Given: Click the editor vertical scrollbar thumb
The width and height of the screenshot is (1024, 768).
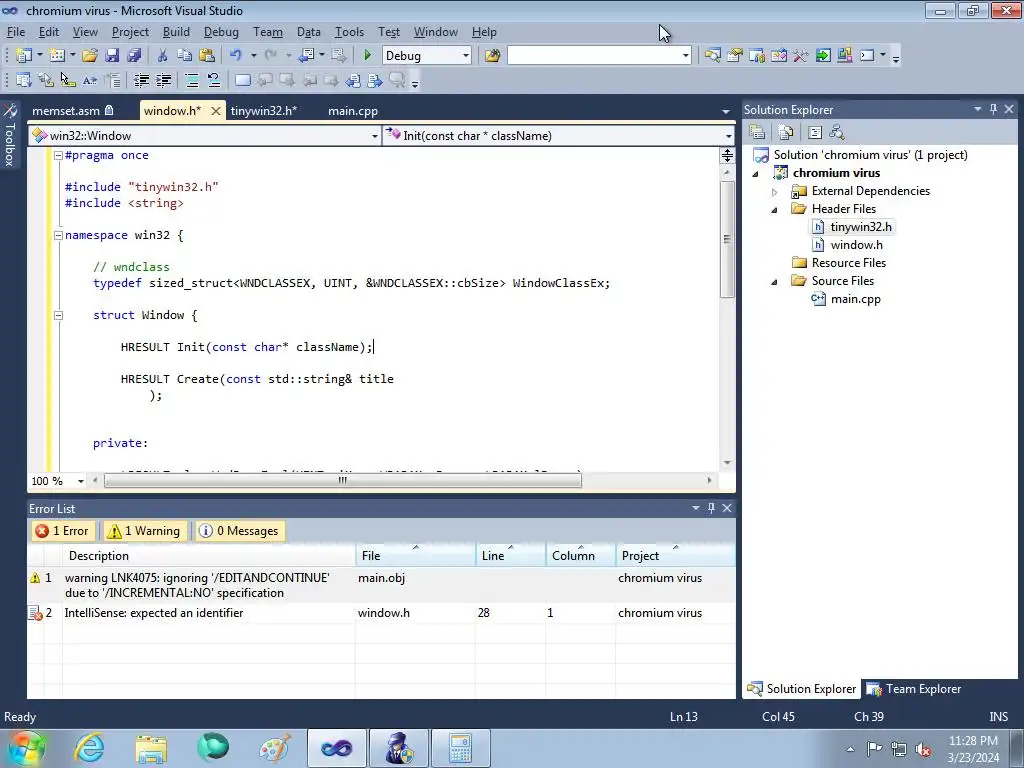Looking at the screenshot, I should click(727, 240).
